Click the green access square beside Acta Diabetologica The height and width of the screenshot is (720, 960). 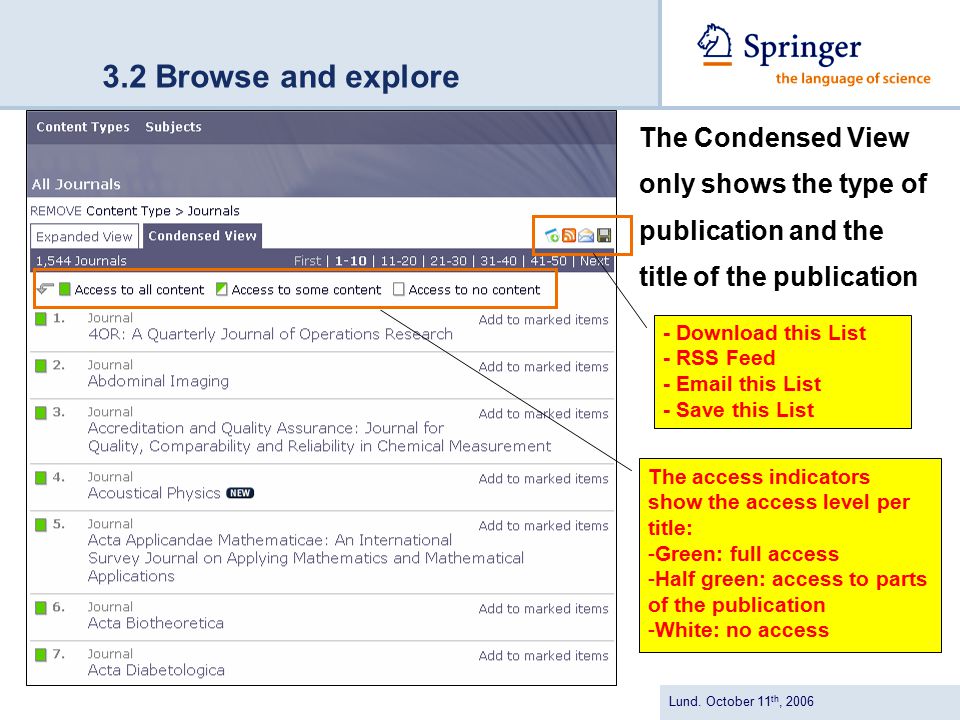(x=41, y=655)
